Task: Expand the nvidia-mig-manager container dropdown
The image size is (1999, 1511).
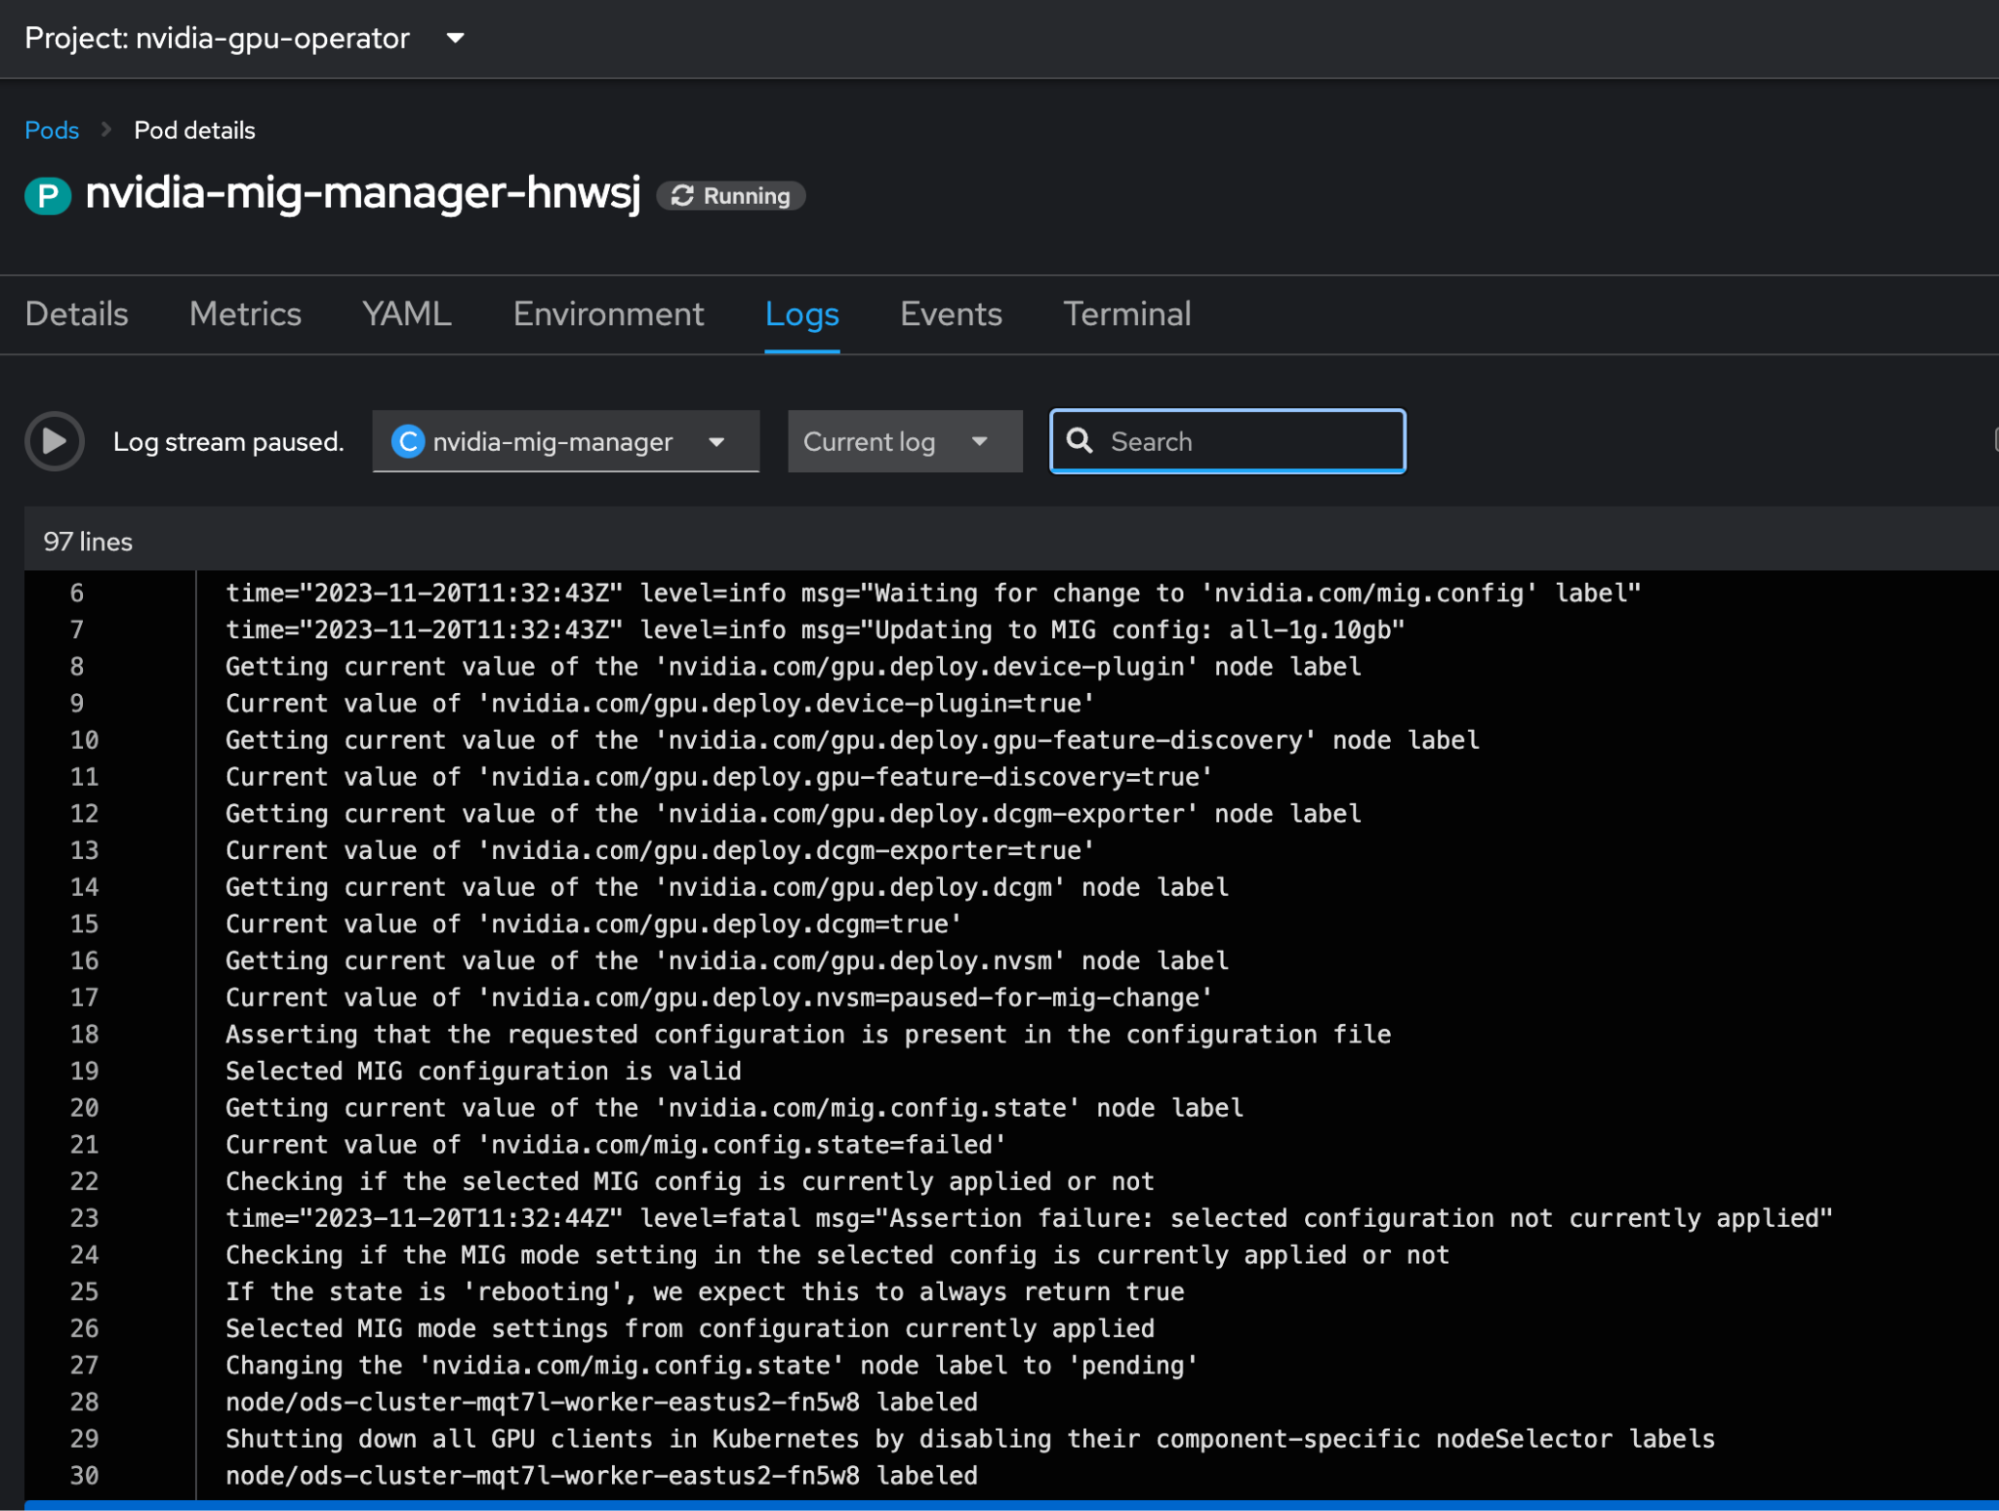Action: click(x=716, y=441)
